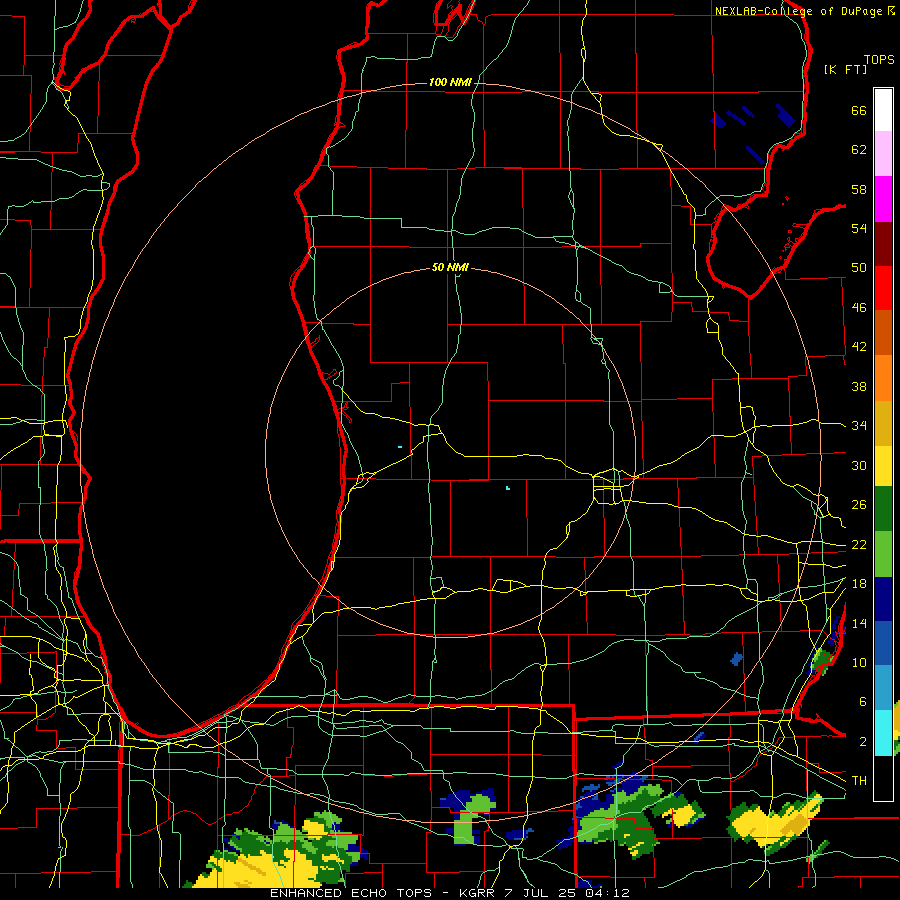Image resolution: width=900 pixels, height=900 pixels.
Task: Click the magenta 58 kft legend swatch
Action: 883,199
